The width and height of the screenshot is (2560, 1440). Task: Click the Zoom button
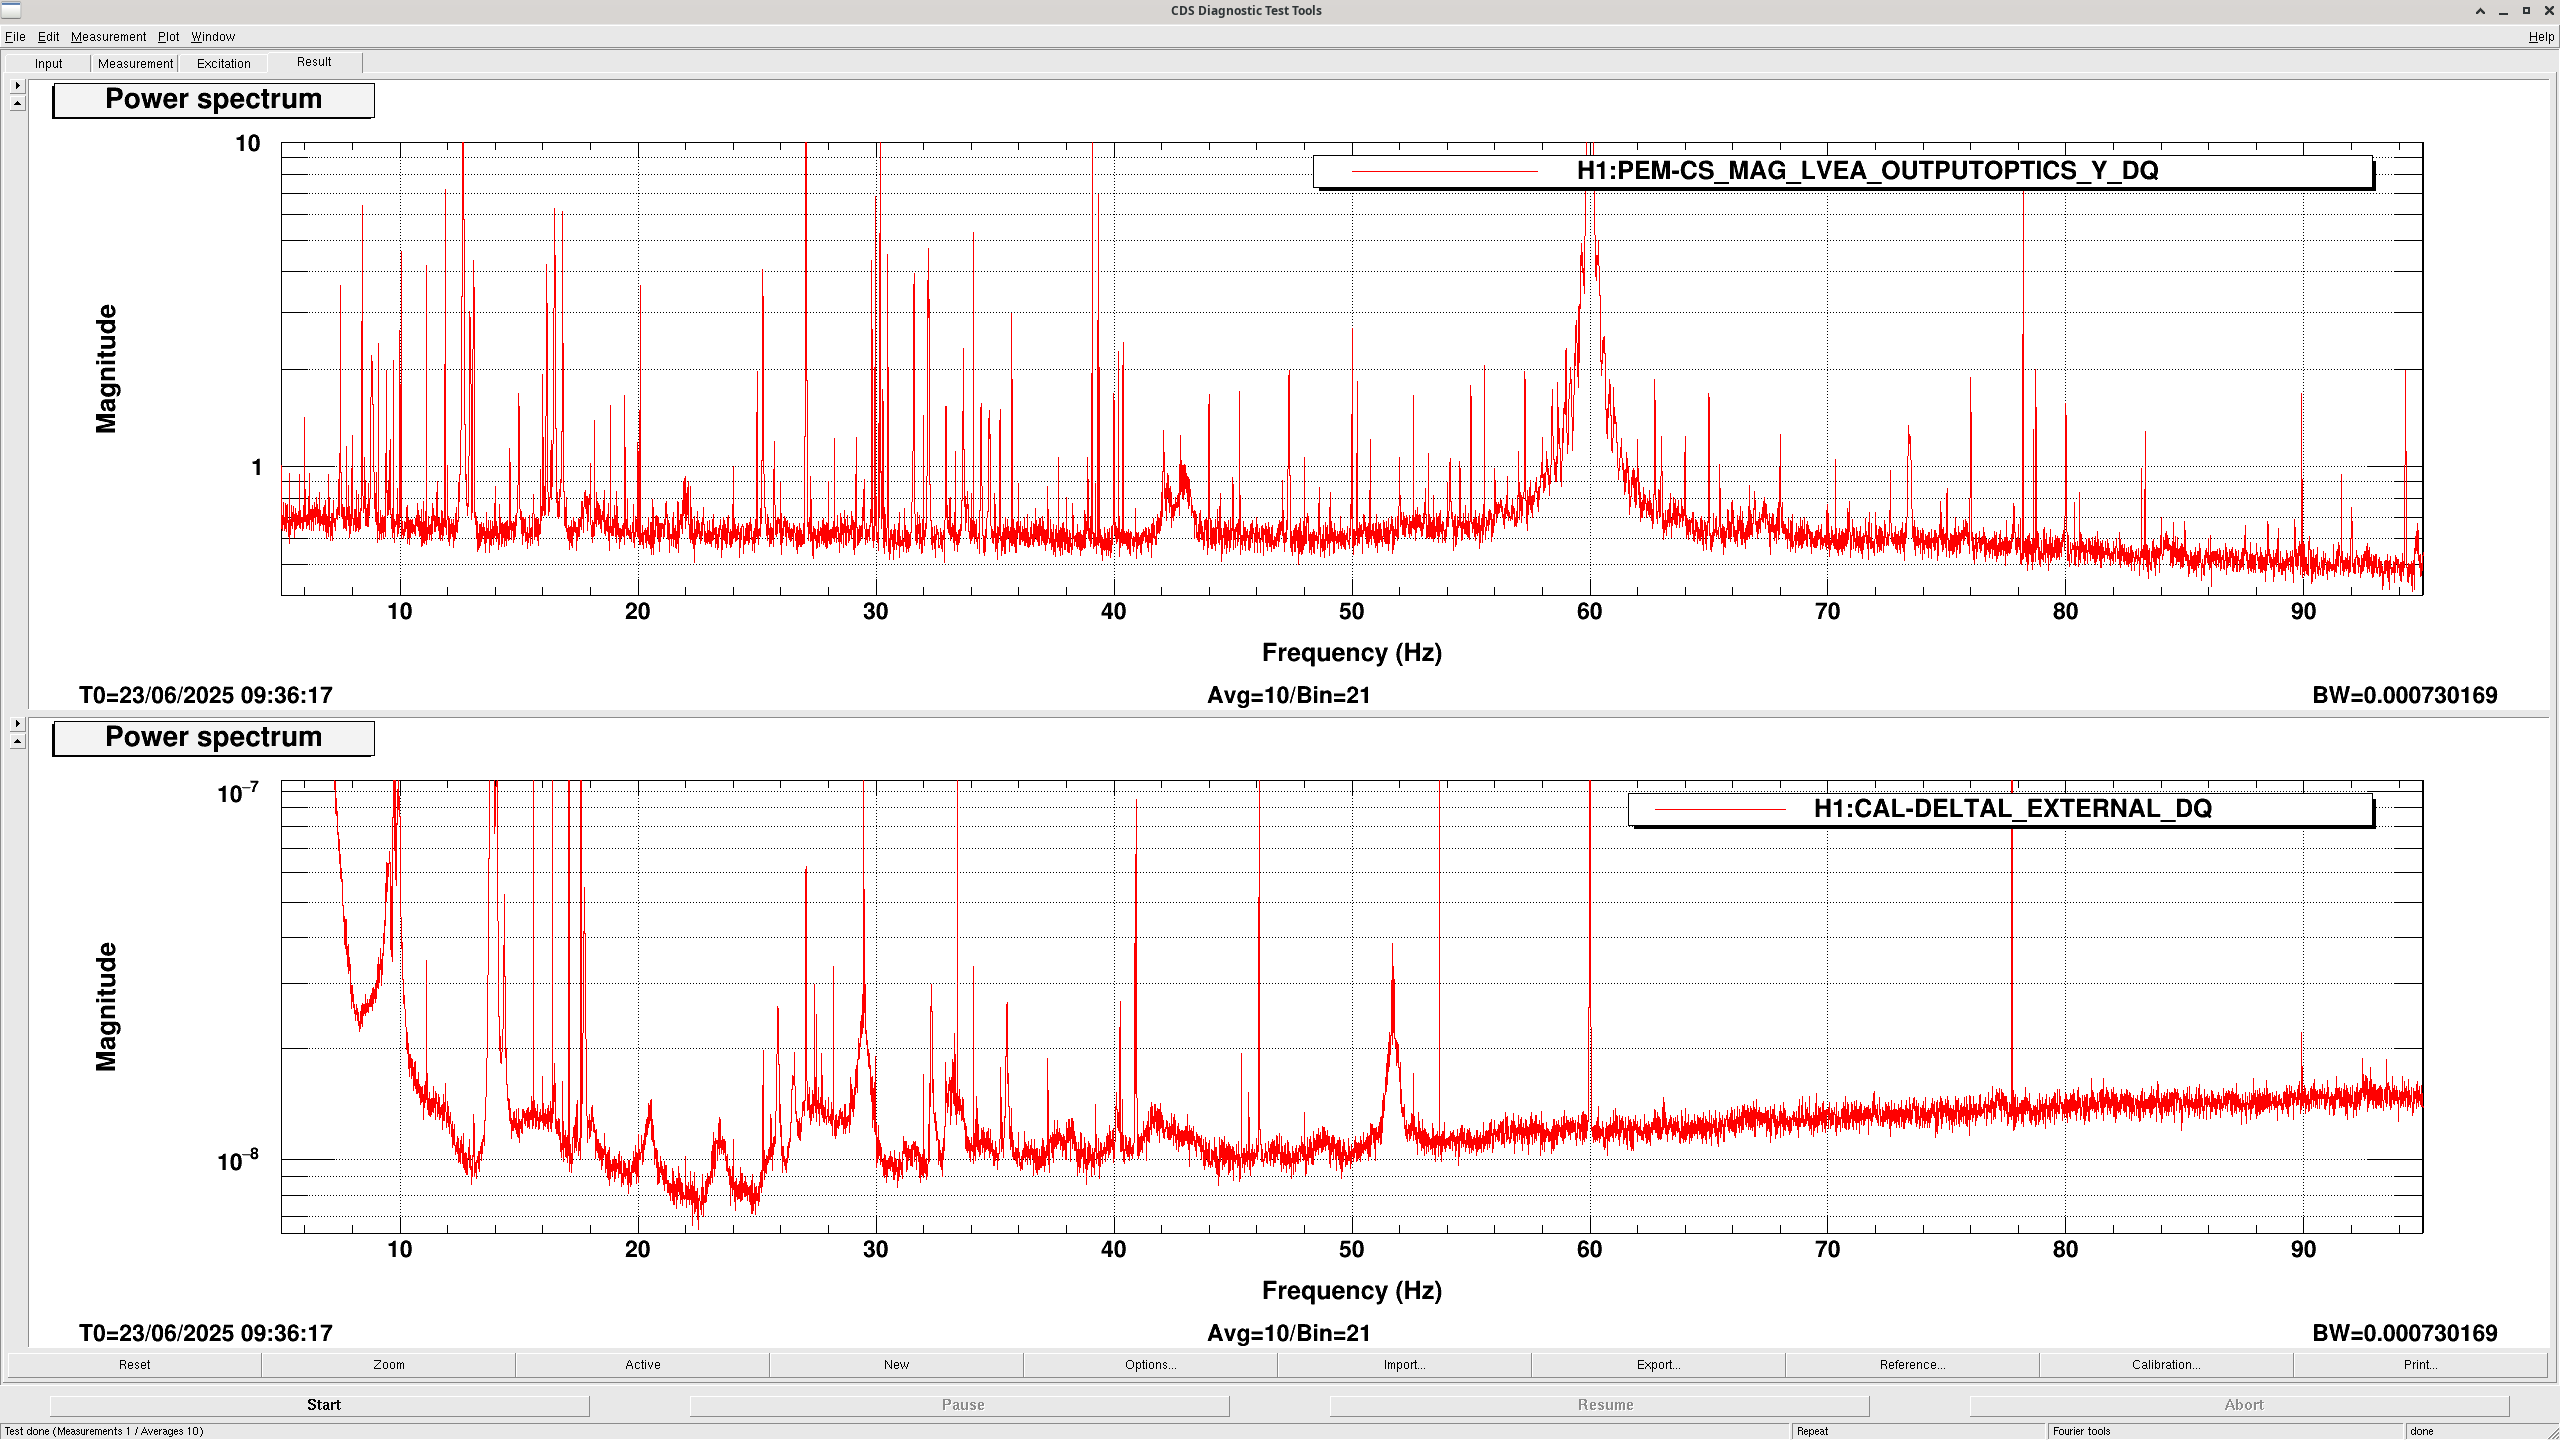click(388, 1365)
